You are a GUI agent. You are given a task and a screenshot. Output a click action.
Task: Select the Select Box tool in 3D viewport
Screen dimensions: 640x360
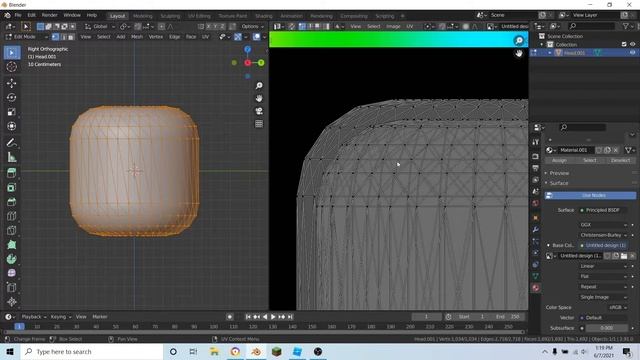[11, 53]
